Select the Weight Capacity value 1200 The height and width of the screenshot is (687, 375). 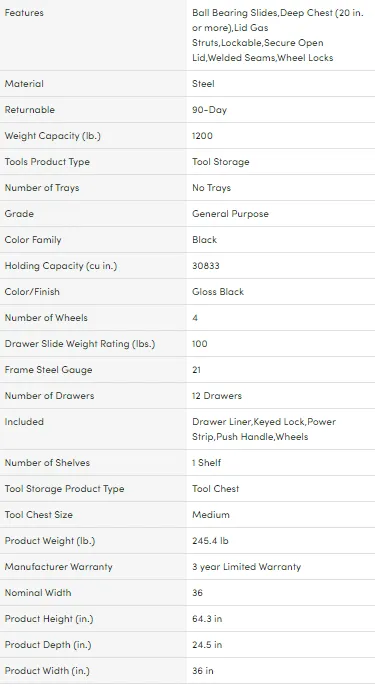pos(202,136)
